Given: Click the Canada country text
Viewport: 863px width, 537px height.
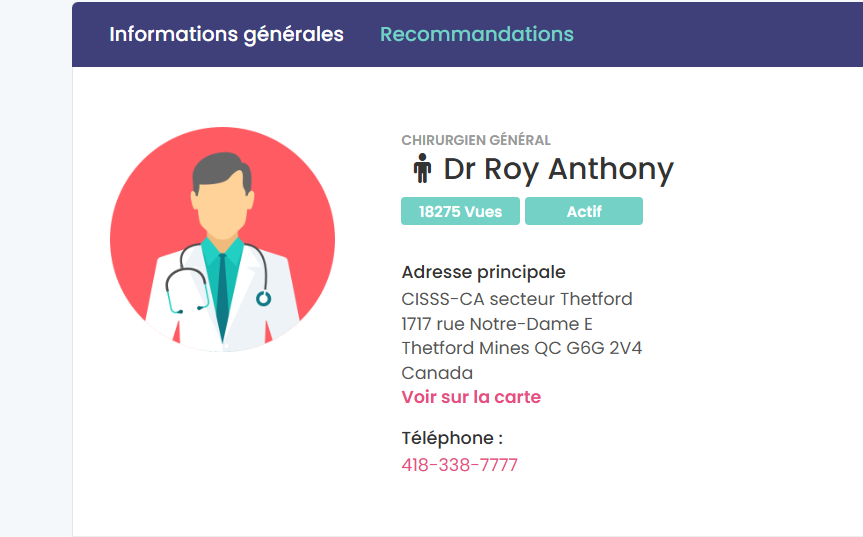Looking at the screenshot, I should pyautogui.click(x=437, y=373).
